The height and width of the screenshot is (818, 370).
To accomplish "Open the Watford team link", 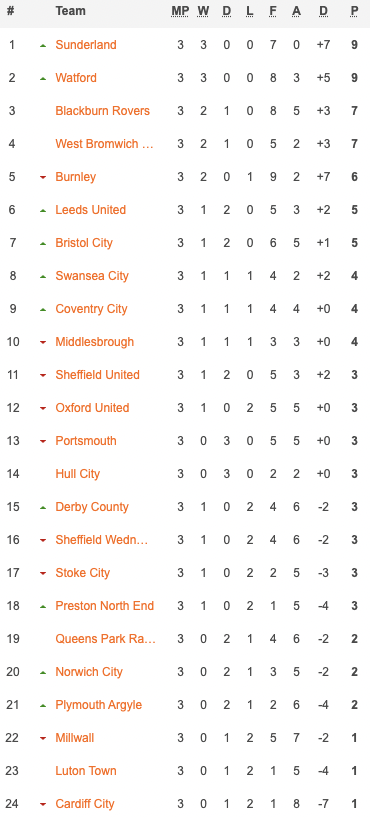I will tap(76, 78).
